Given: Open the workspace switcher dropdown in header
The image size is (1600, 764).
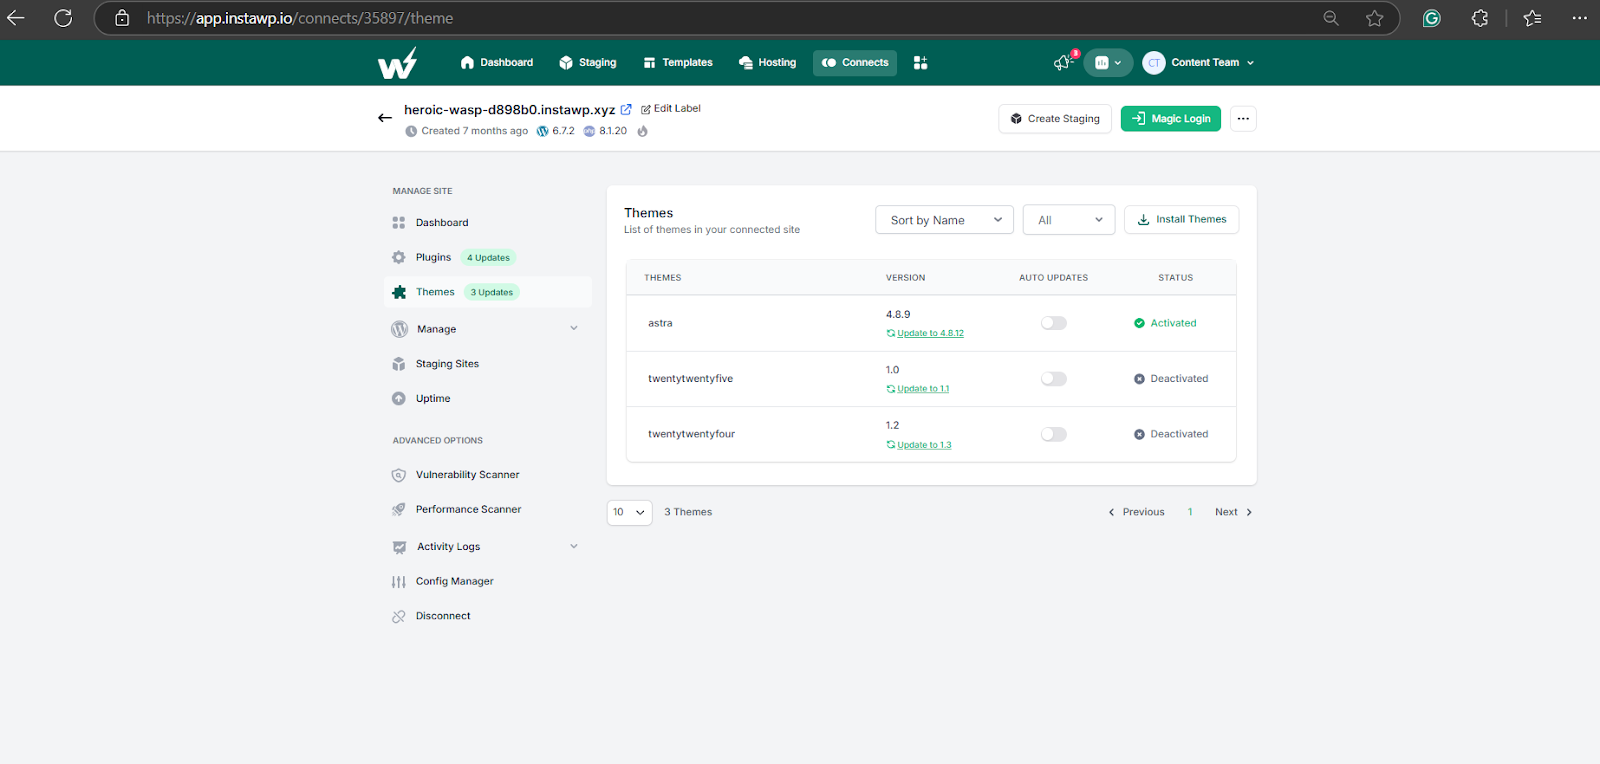Looking at the screenshot, I should (x=1107, y=63).
